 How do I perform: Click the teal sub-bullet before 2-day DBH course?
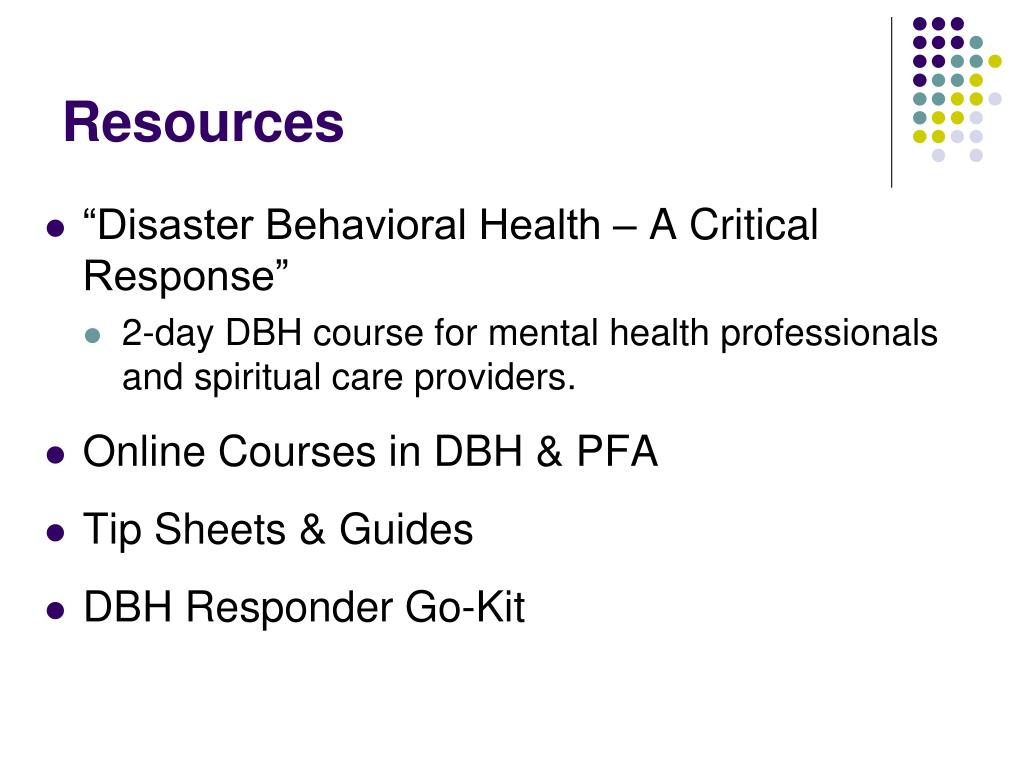(93, 336)
